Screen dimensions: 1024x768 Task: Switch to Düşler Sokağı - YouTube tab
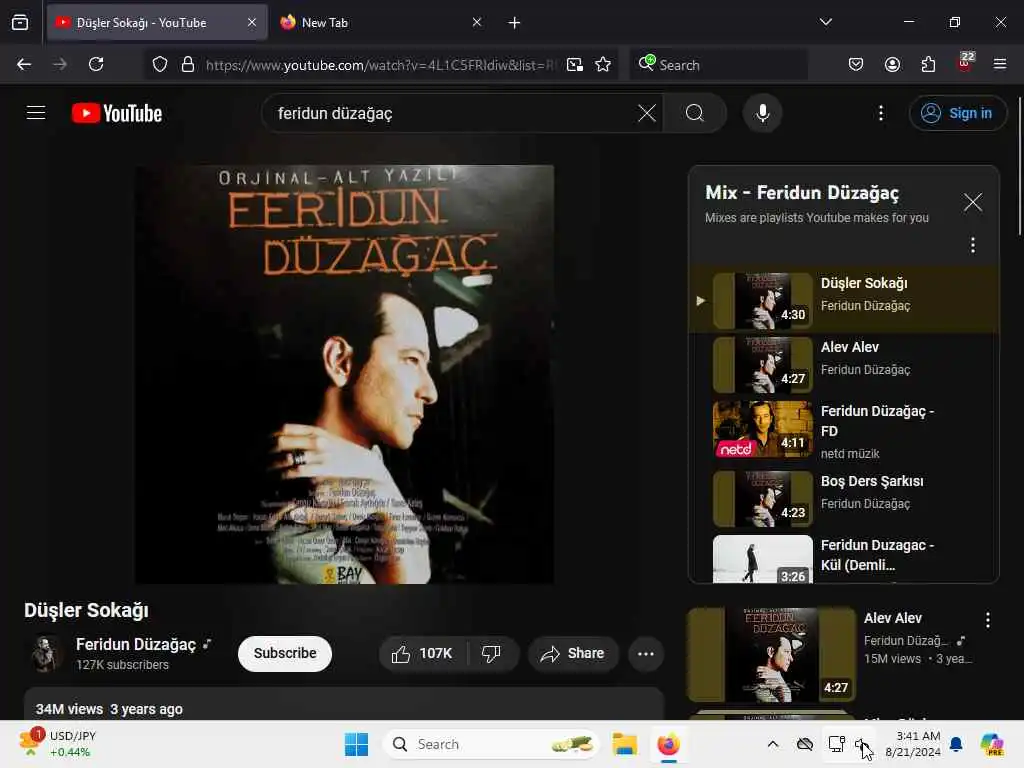pos(157,23)
